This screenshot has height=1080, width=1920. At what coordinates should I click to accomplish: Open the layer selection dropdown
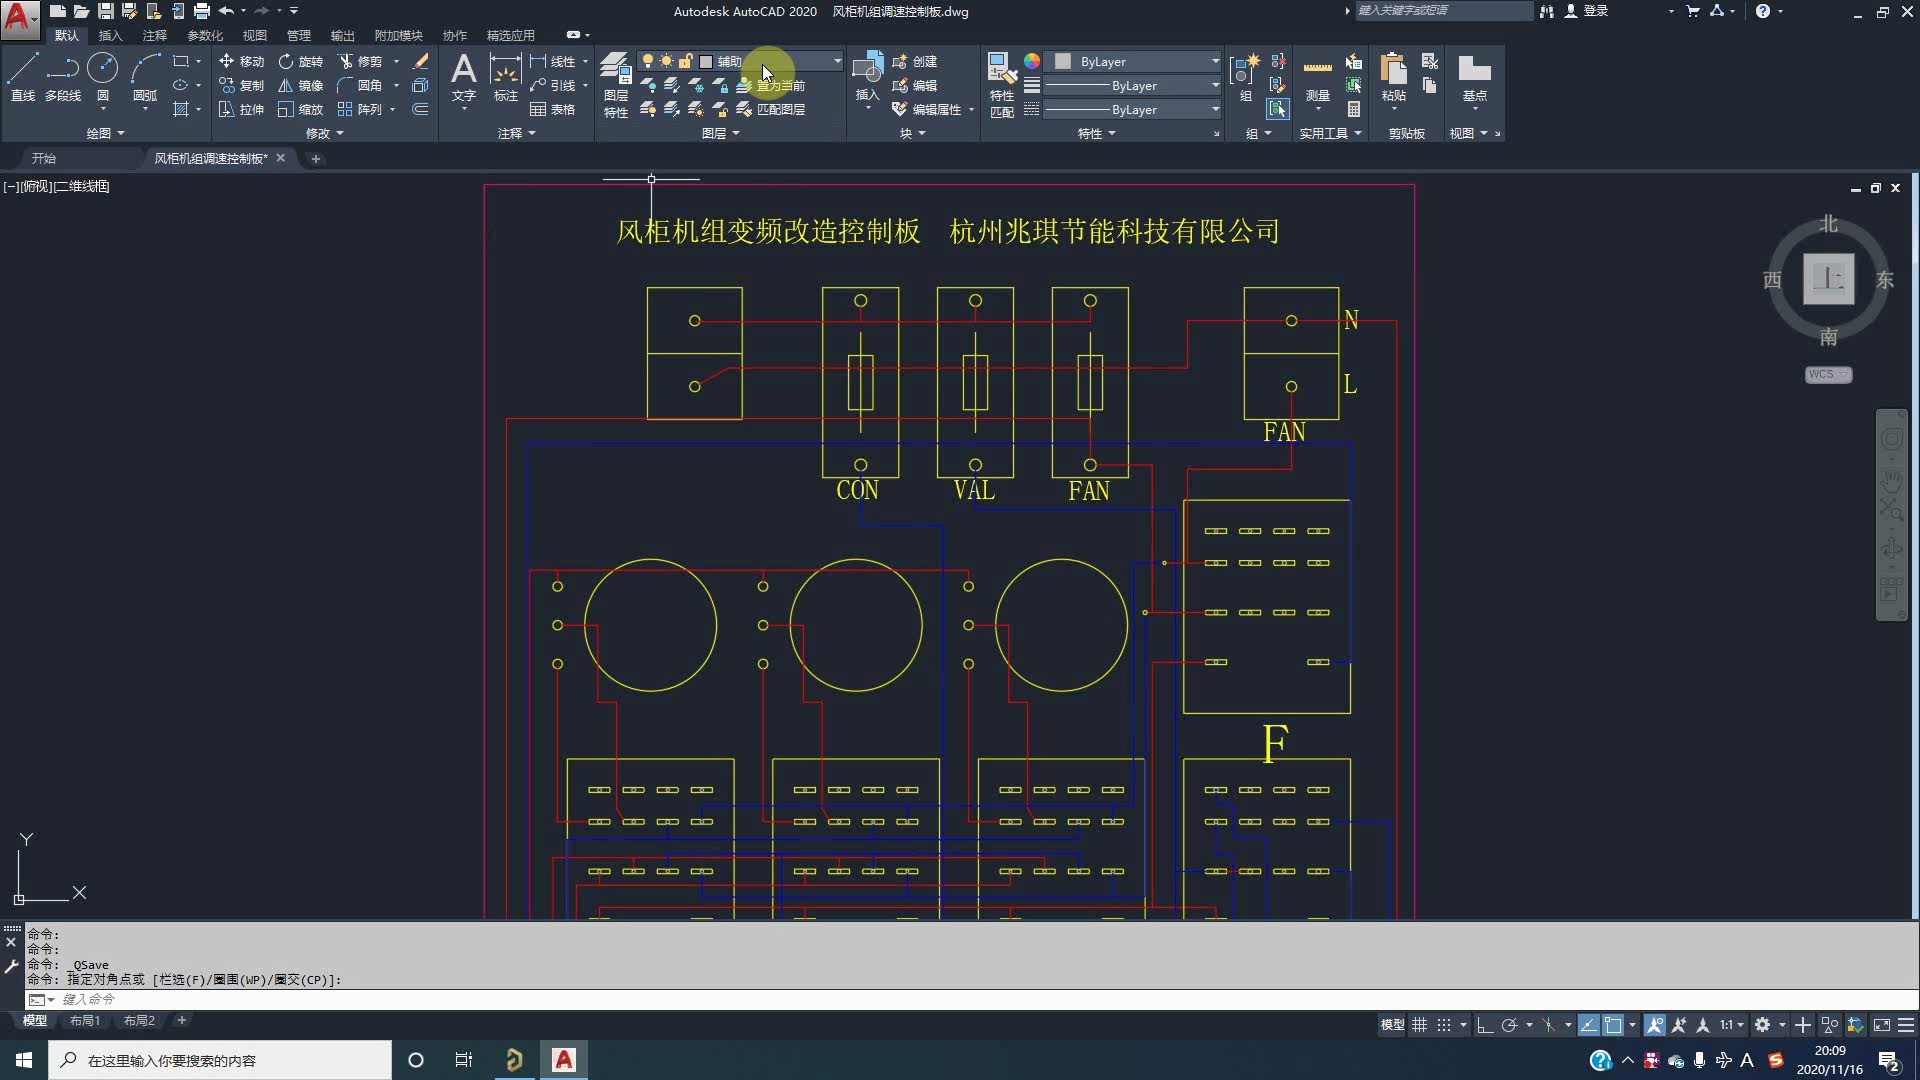pyautogui.click(x=836, y=61)
